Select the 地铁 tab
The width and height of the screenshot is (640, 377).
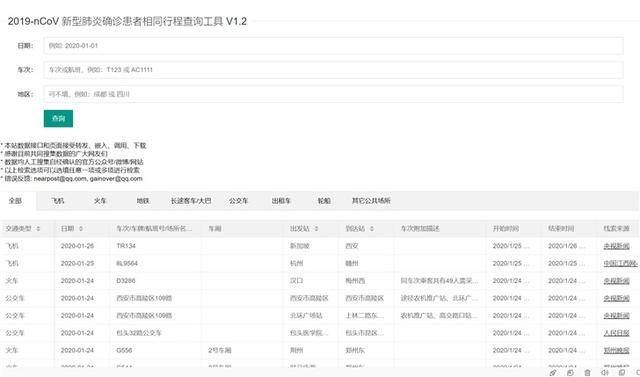point(143,201)
